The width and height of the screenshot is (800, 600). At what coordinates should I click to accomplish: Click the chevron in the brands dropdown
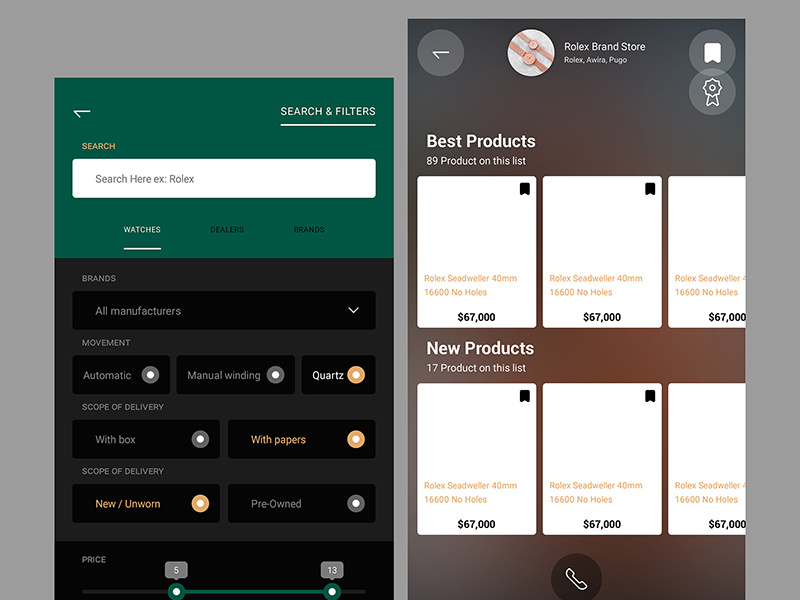pos(354,310)
